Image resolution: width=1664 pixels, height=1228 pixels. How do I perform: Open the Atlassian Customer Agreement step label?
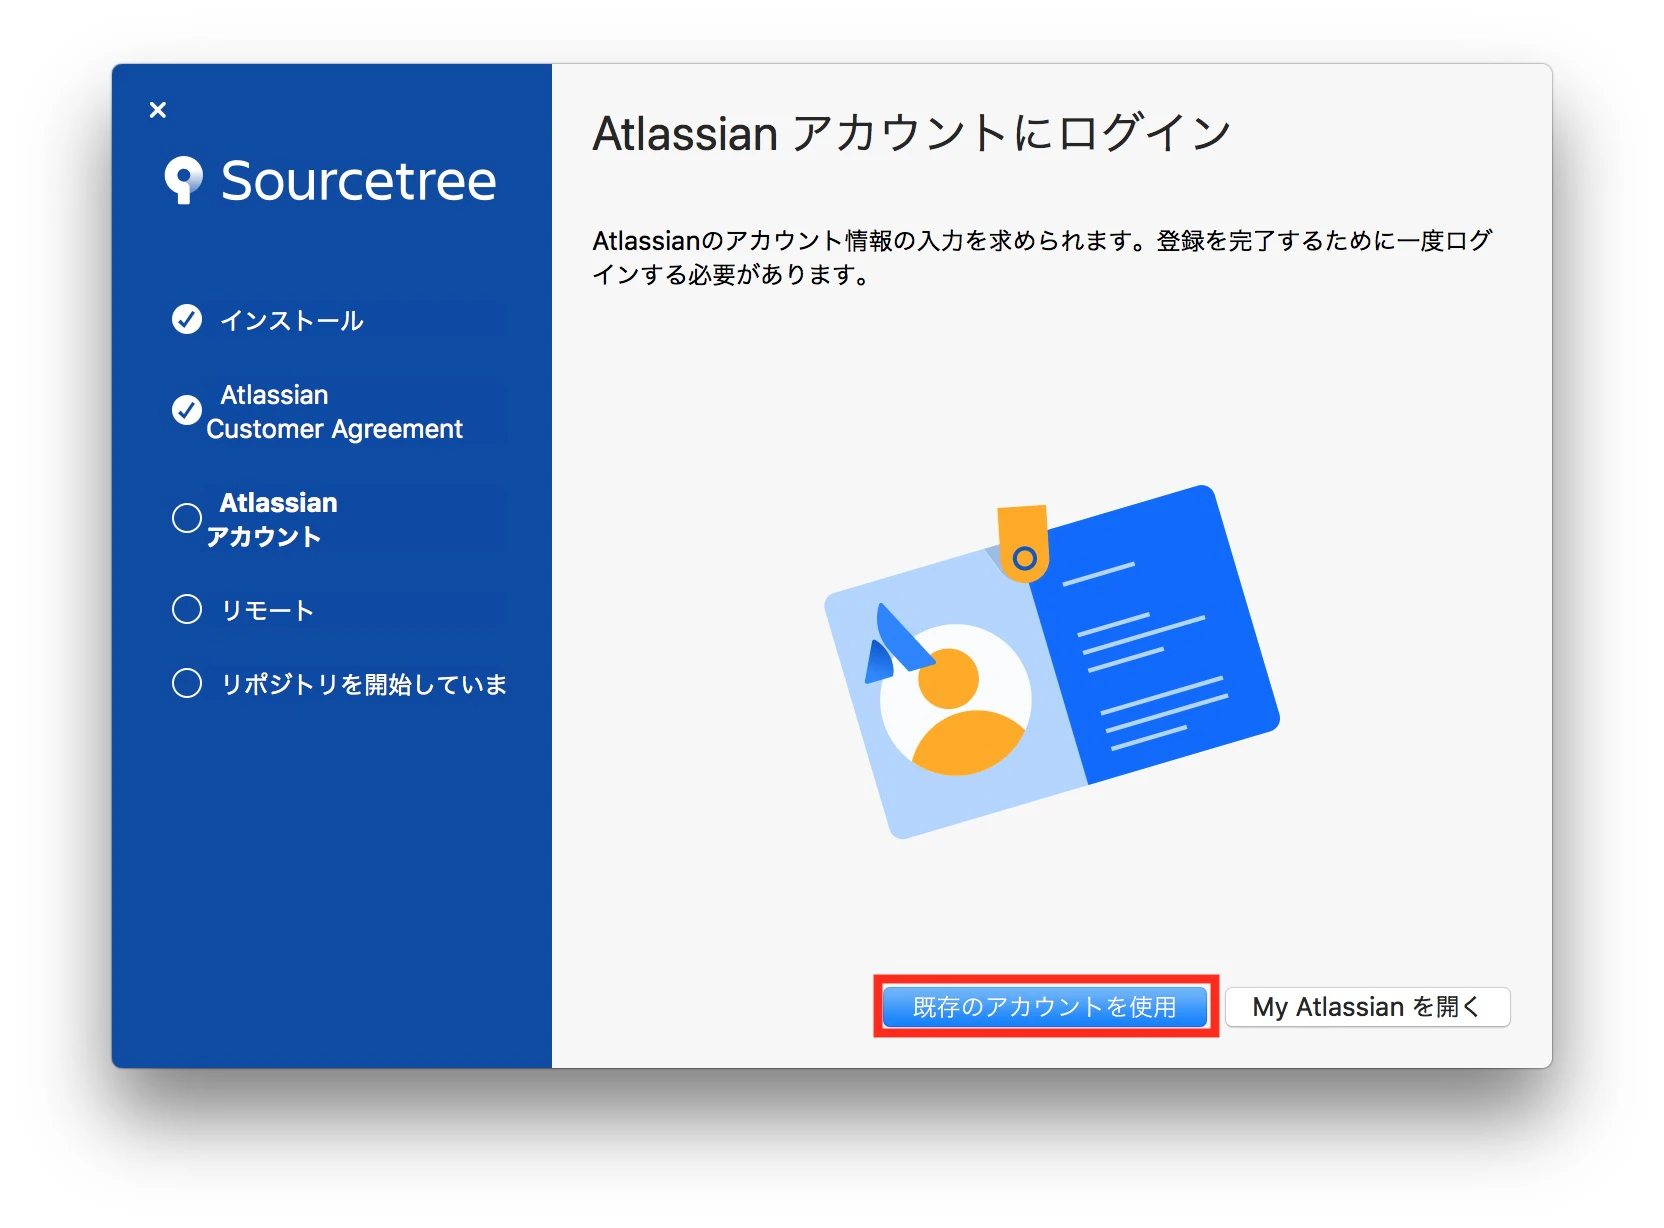(335, 412)
